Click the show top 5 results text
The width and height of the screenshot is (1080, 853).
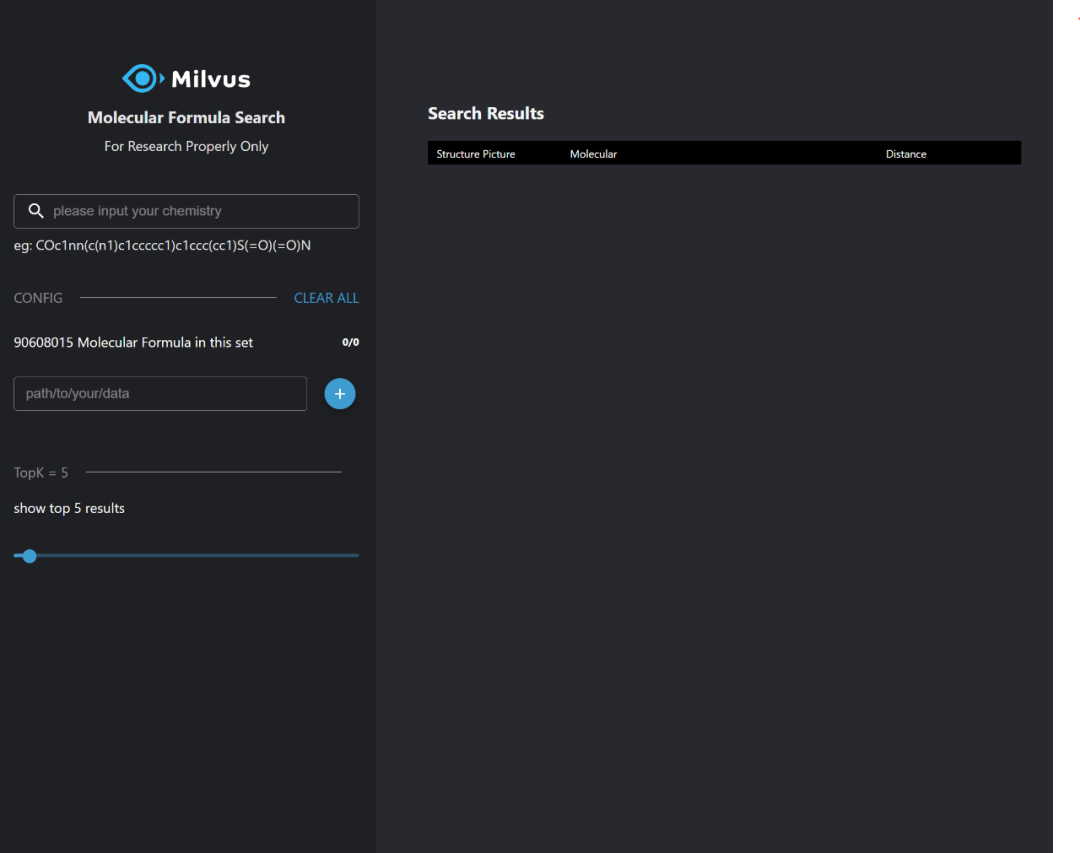pyautogui.click(x=69, y=508)
